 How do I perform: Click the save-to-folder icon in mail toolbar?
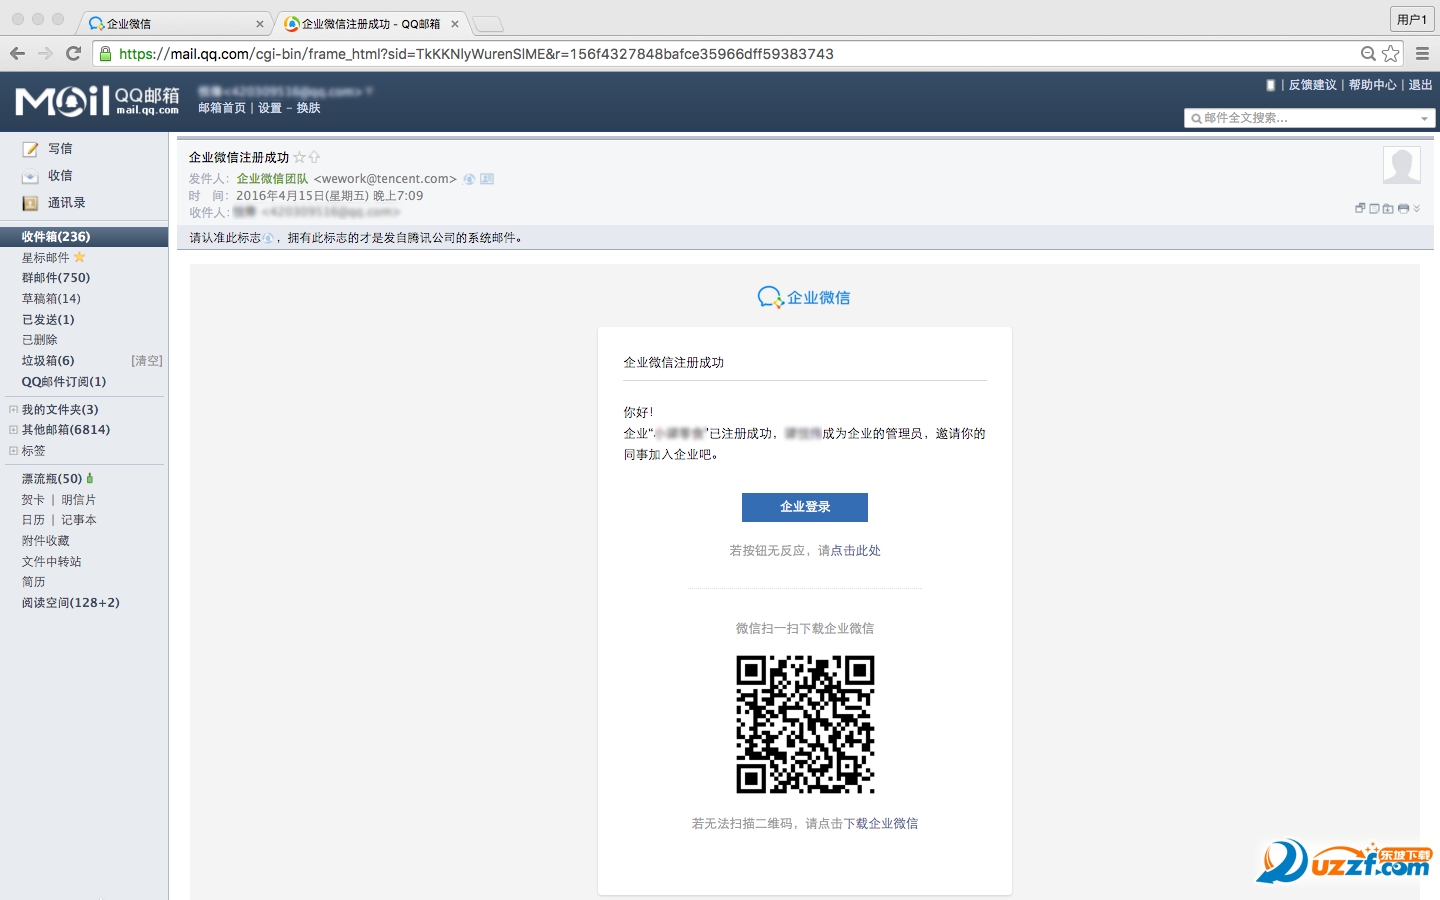(1388, 208)
